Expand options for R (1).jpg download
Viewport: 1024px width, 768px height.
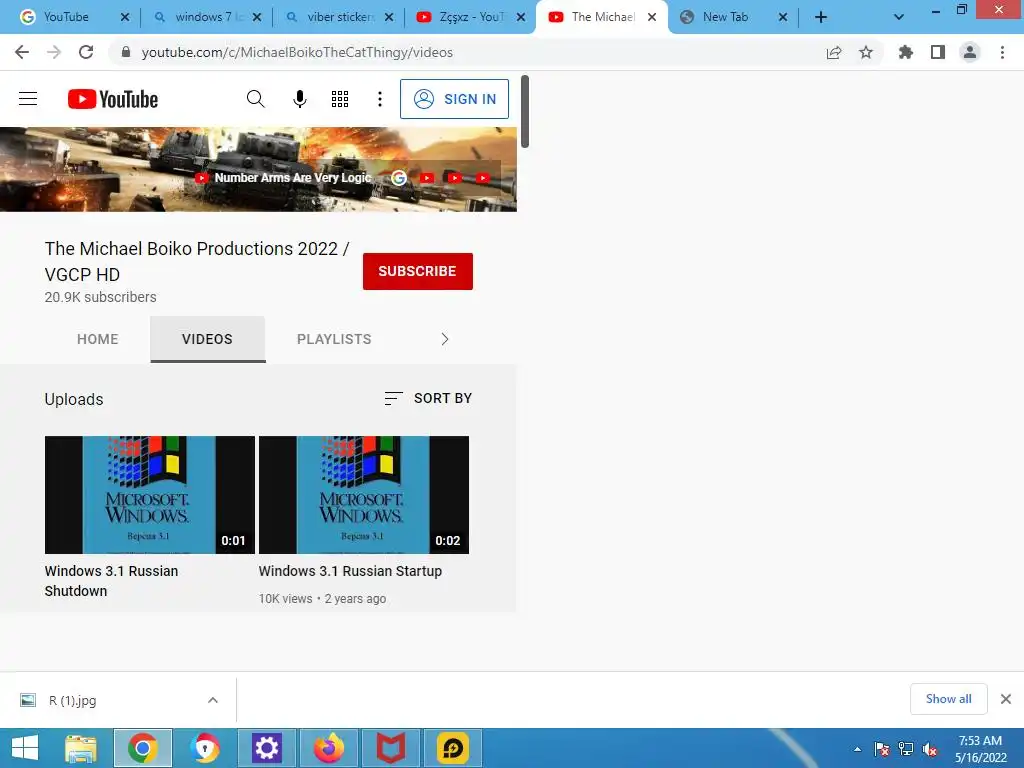pyautogui.click(x=213, y=700)
